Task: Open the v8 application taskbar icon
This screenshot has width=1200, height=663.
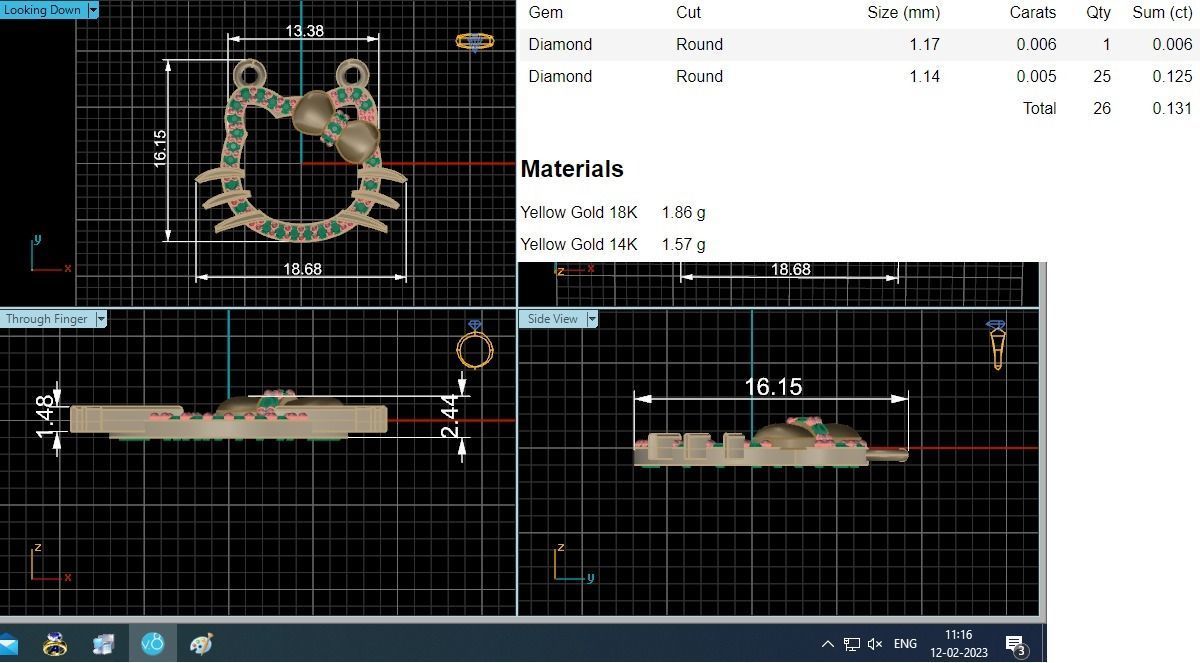Action: [x=152, y=644]
